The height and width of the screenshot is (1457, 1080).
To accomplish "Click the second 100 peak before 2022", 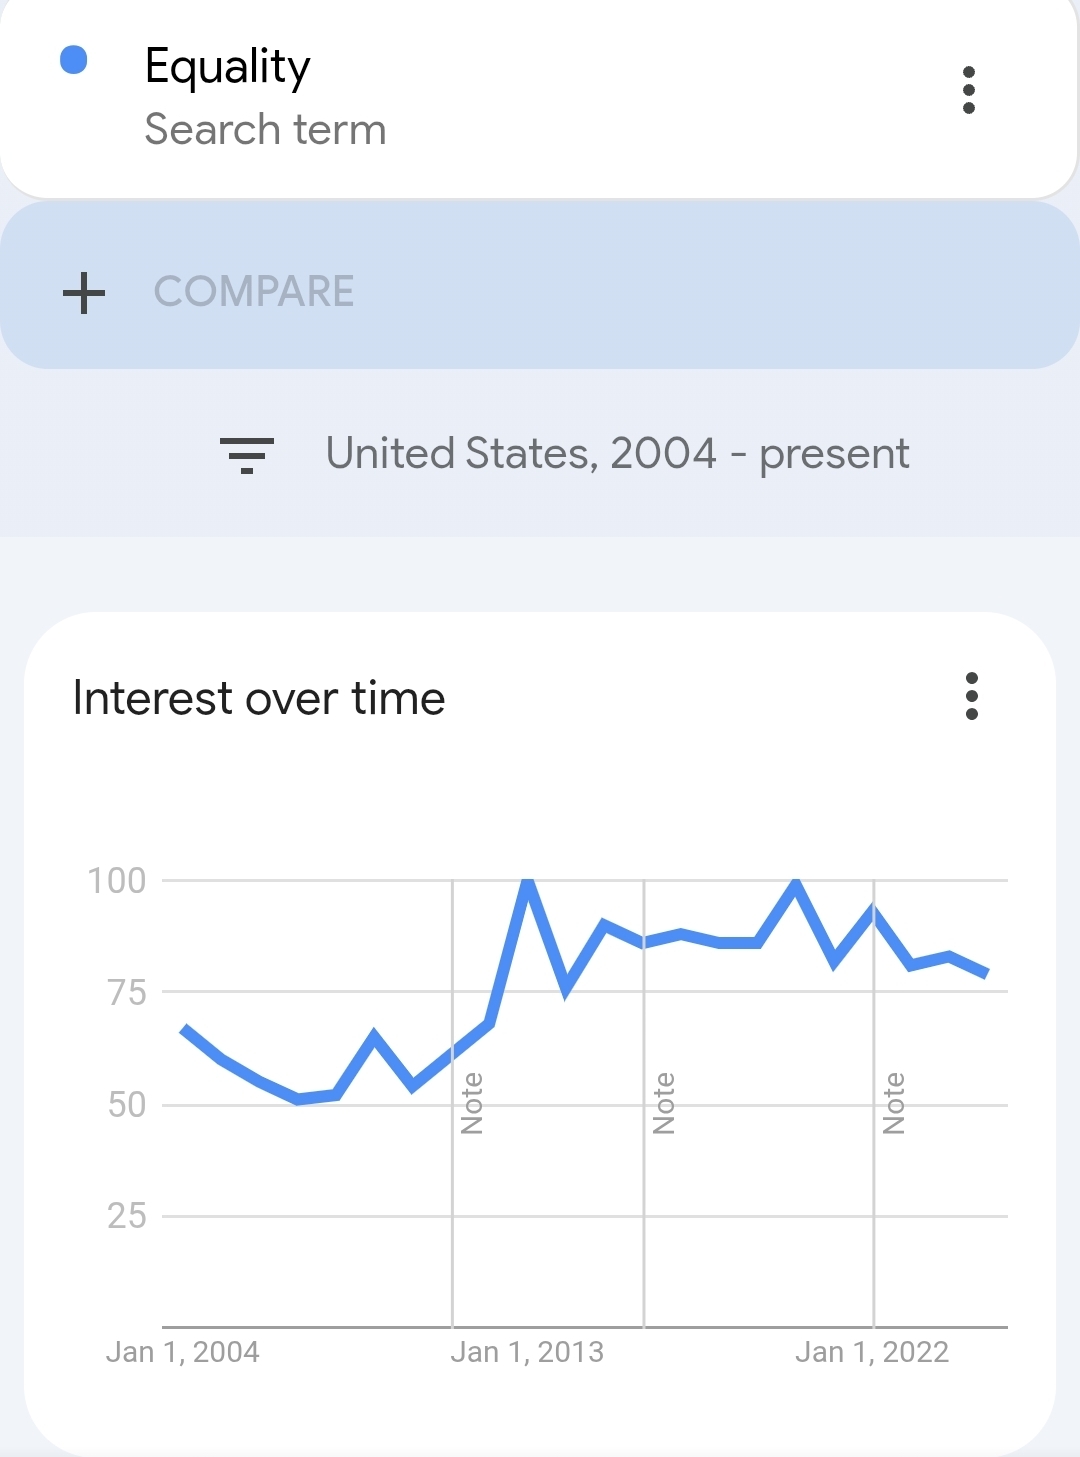I will tap(796, 882).
